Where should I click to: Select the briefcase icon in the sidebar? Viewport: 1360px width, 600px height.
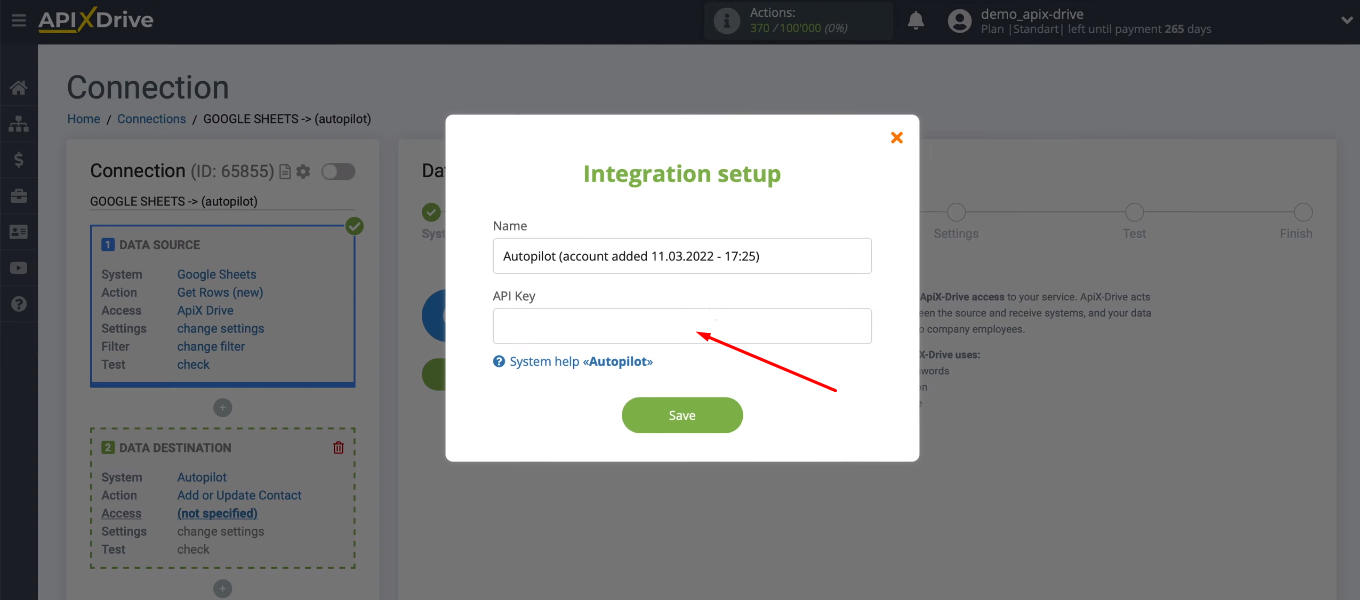click(18, 195)
